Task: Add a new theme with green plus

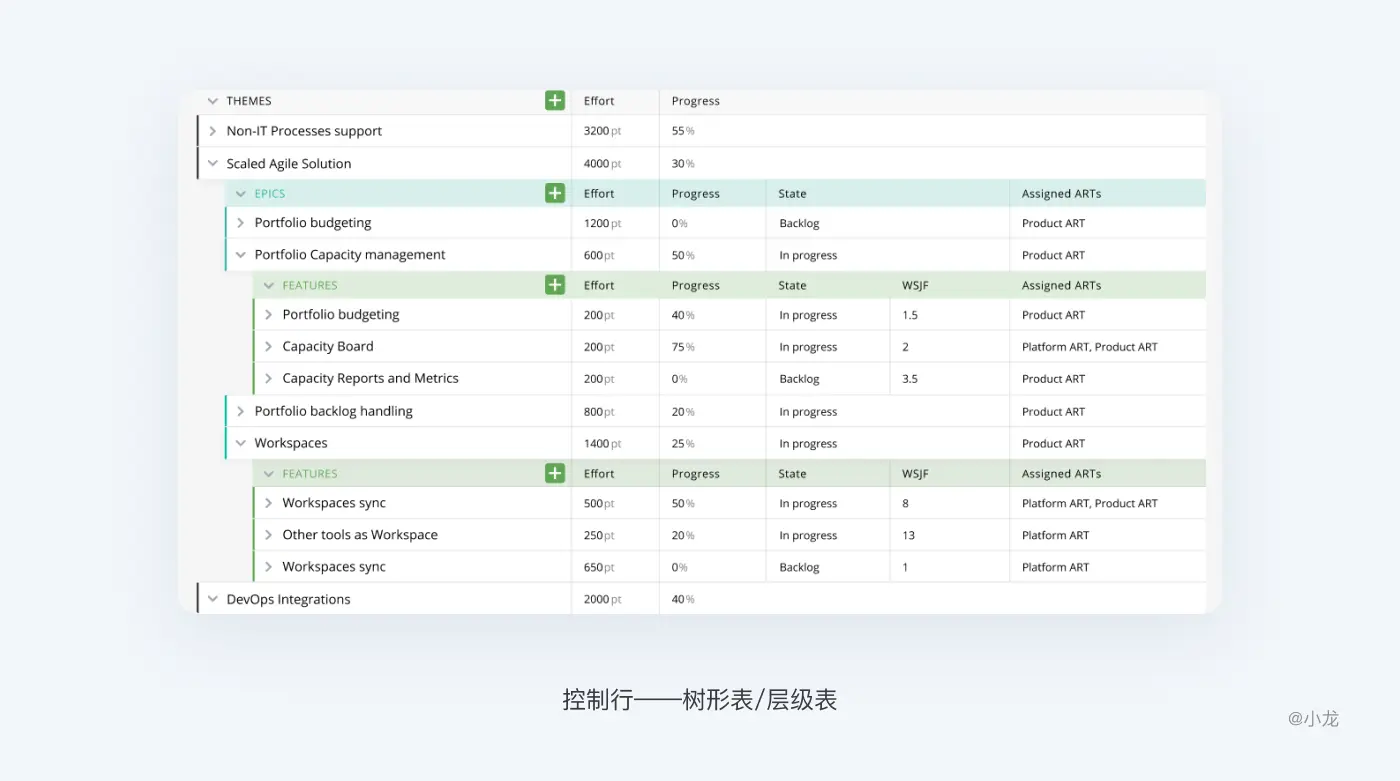Action: (555, 100)
